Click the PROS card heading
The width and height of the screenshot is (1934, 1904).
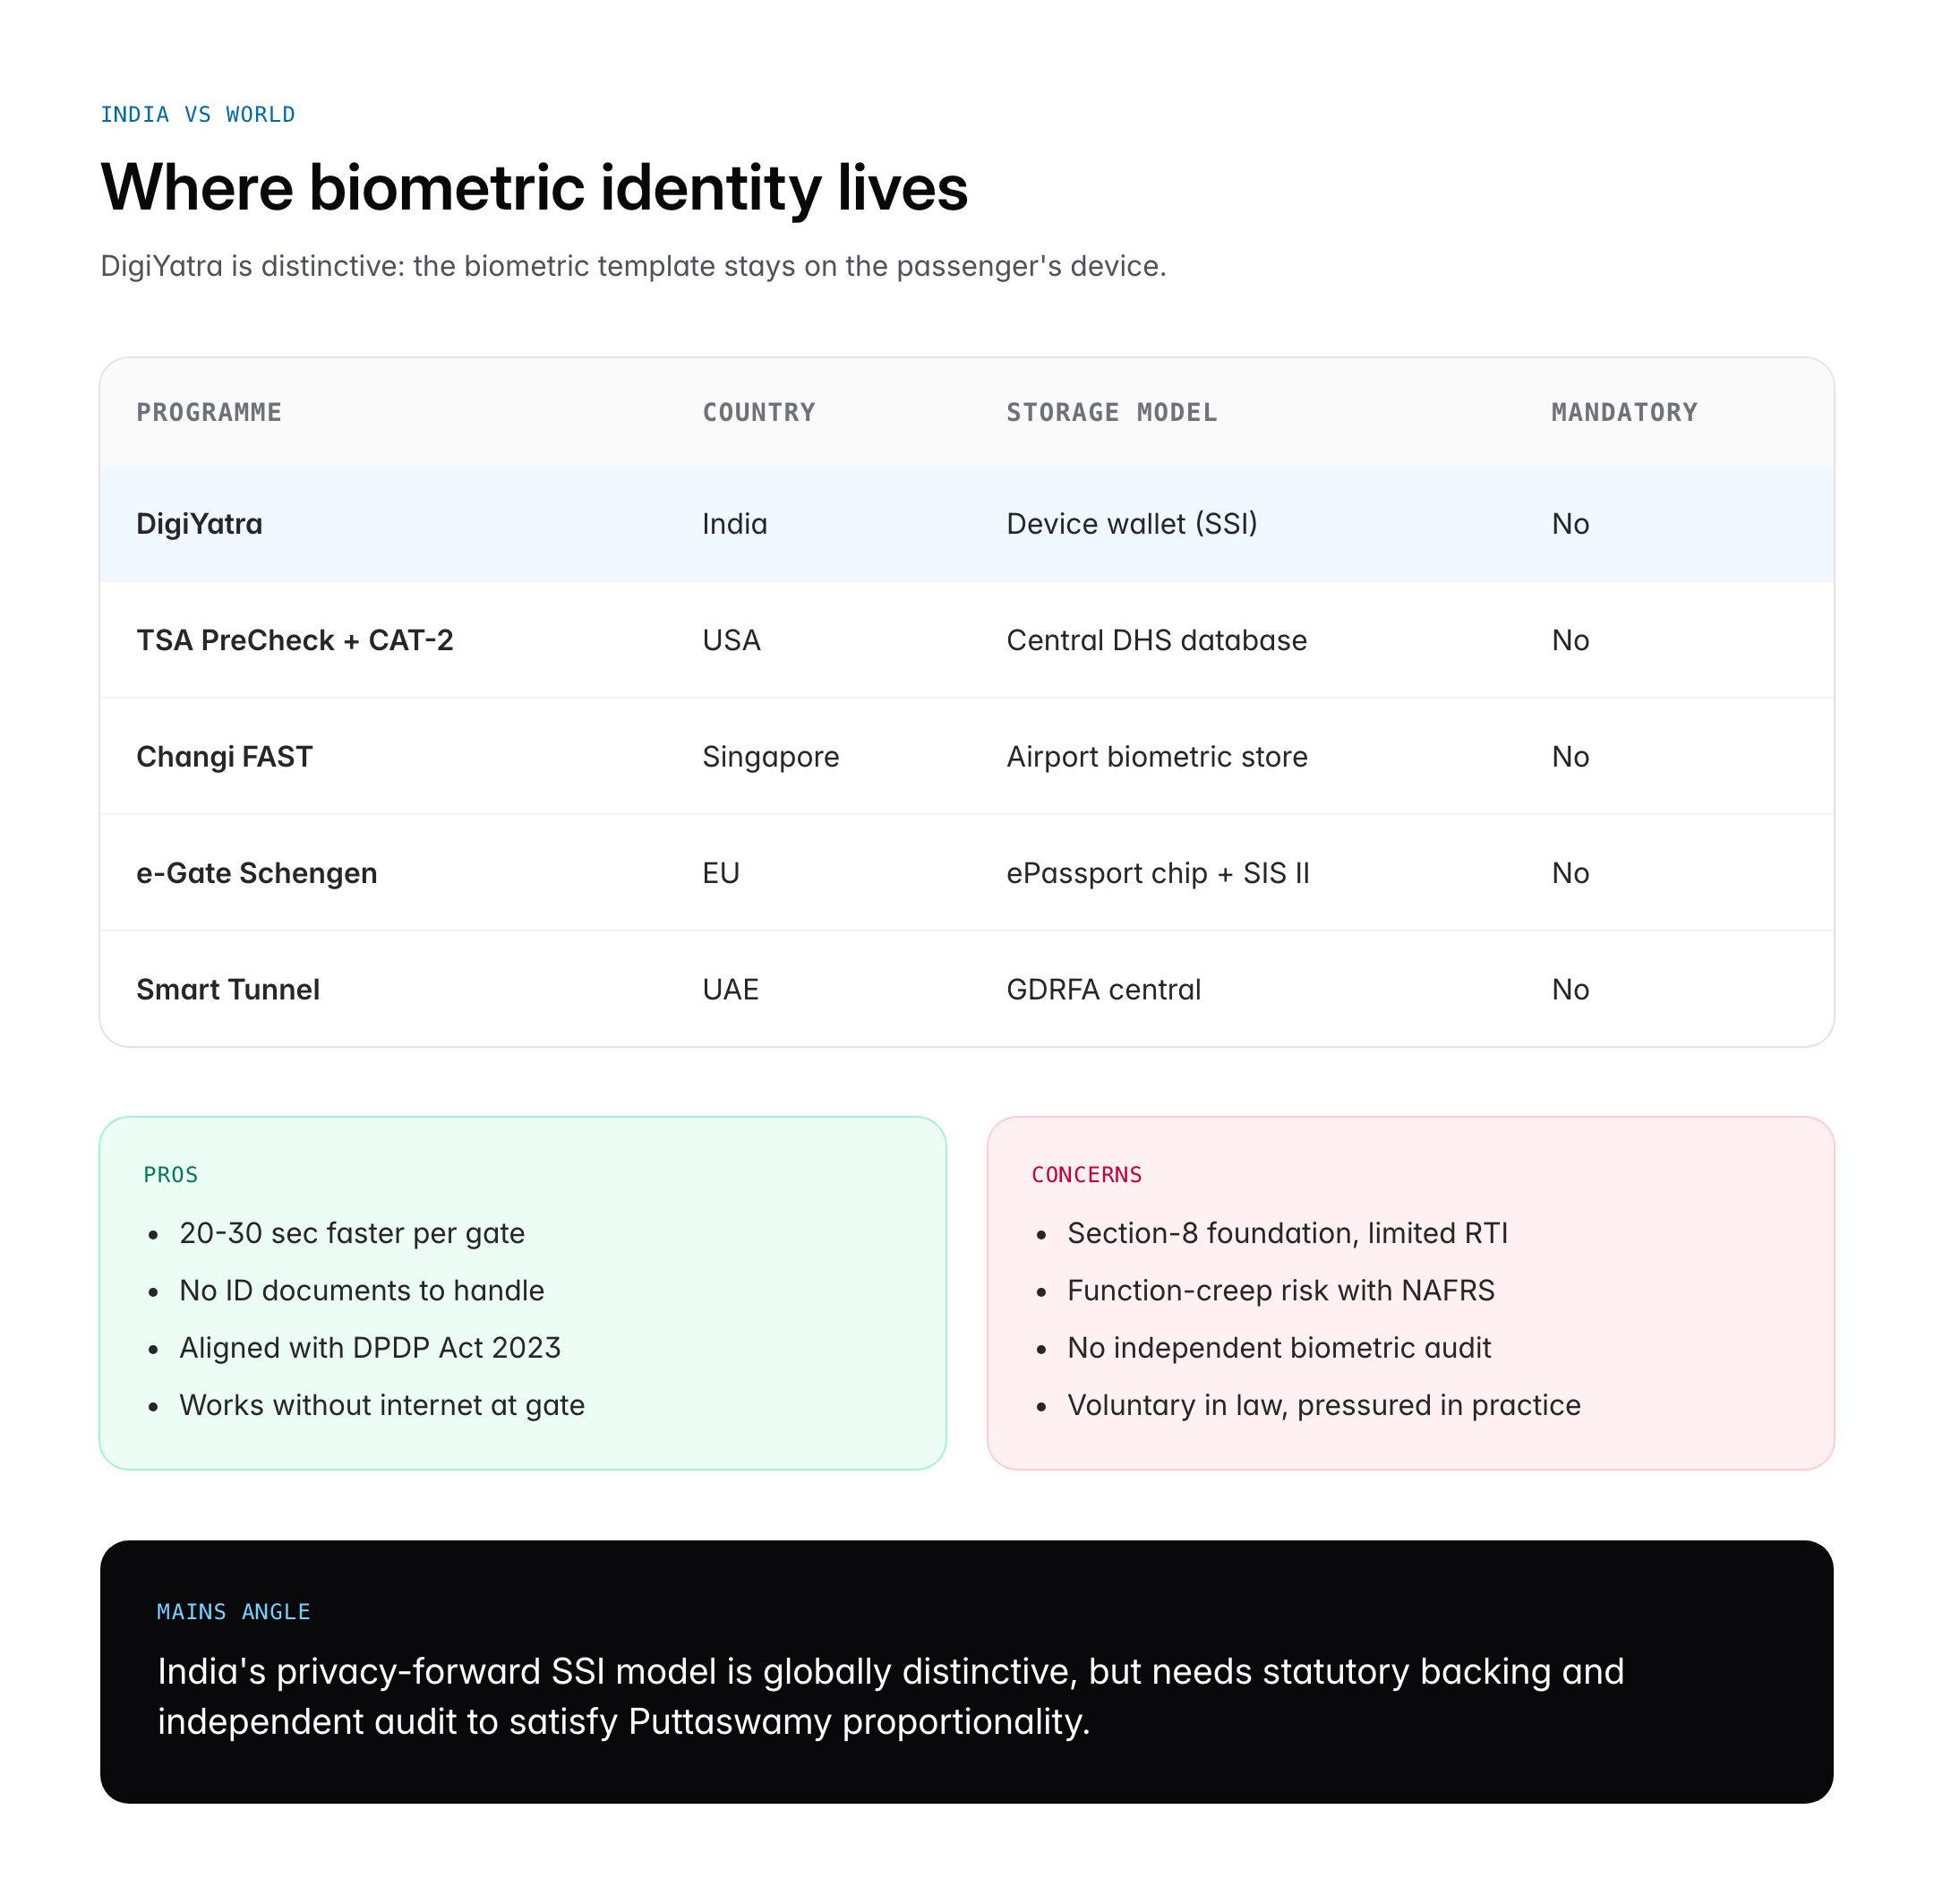[x=171, y=1174]
